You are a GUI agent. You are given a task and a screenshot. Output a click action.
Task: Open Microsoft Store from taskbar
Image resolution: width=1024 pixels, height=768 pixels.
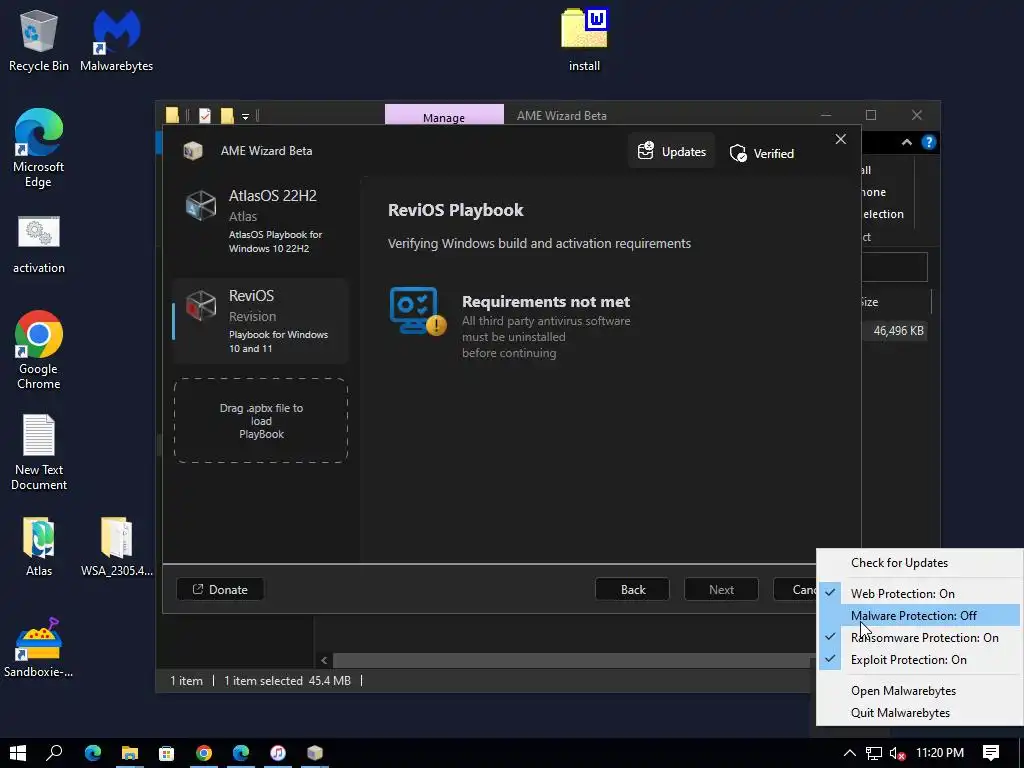tap(167, 753)
